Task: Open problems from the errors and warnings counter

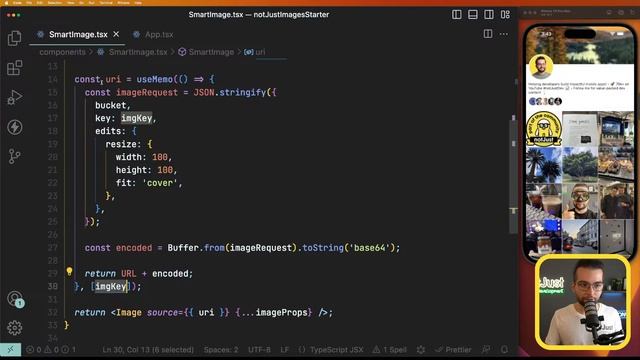Action: tap(51, 350)
